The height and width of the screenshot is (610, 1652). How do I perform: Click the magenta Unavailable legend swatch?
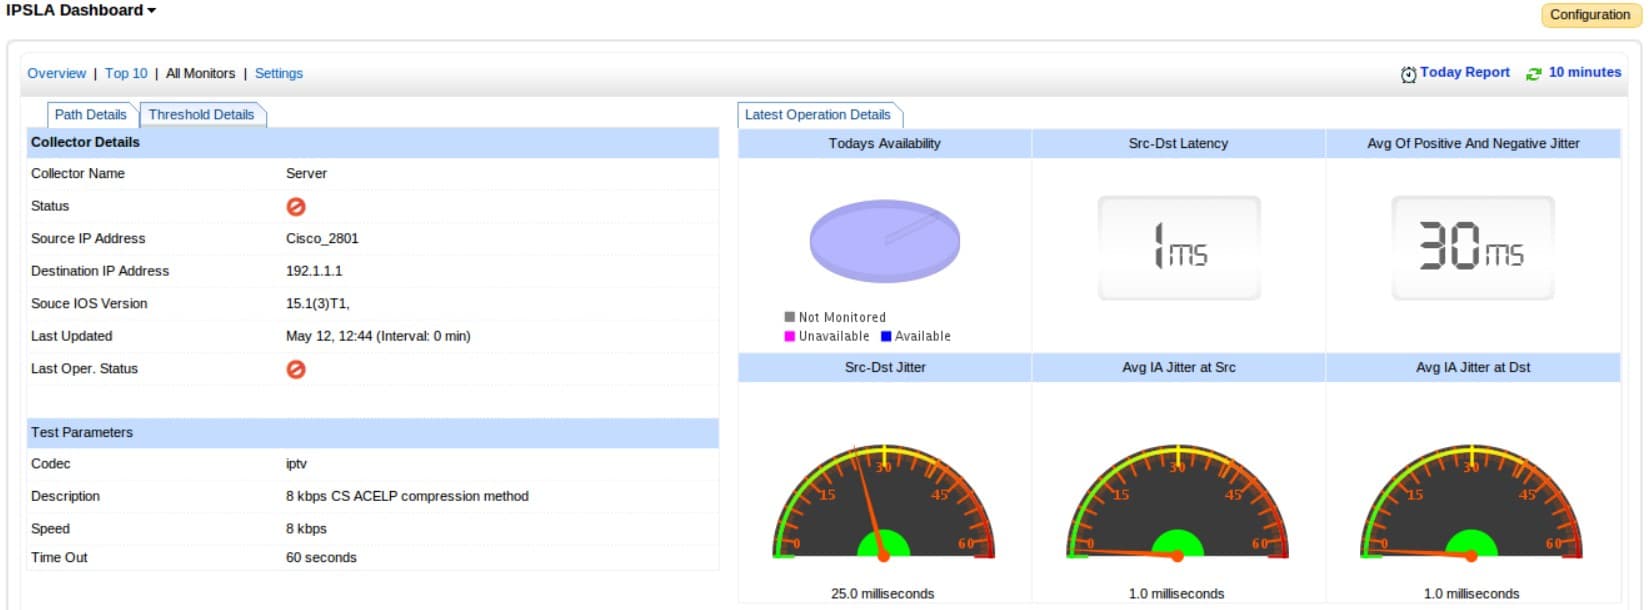pyautogui.click(x=790, y=336)
